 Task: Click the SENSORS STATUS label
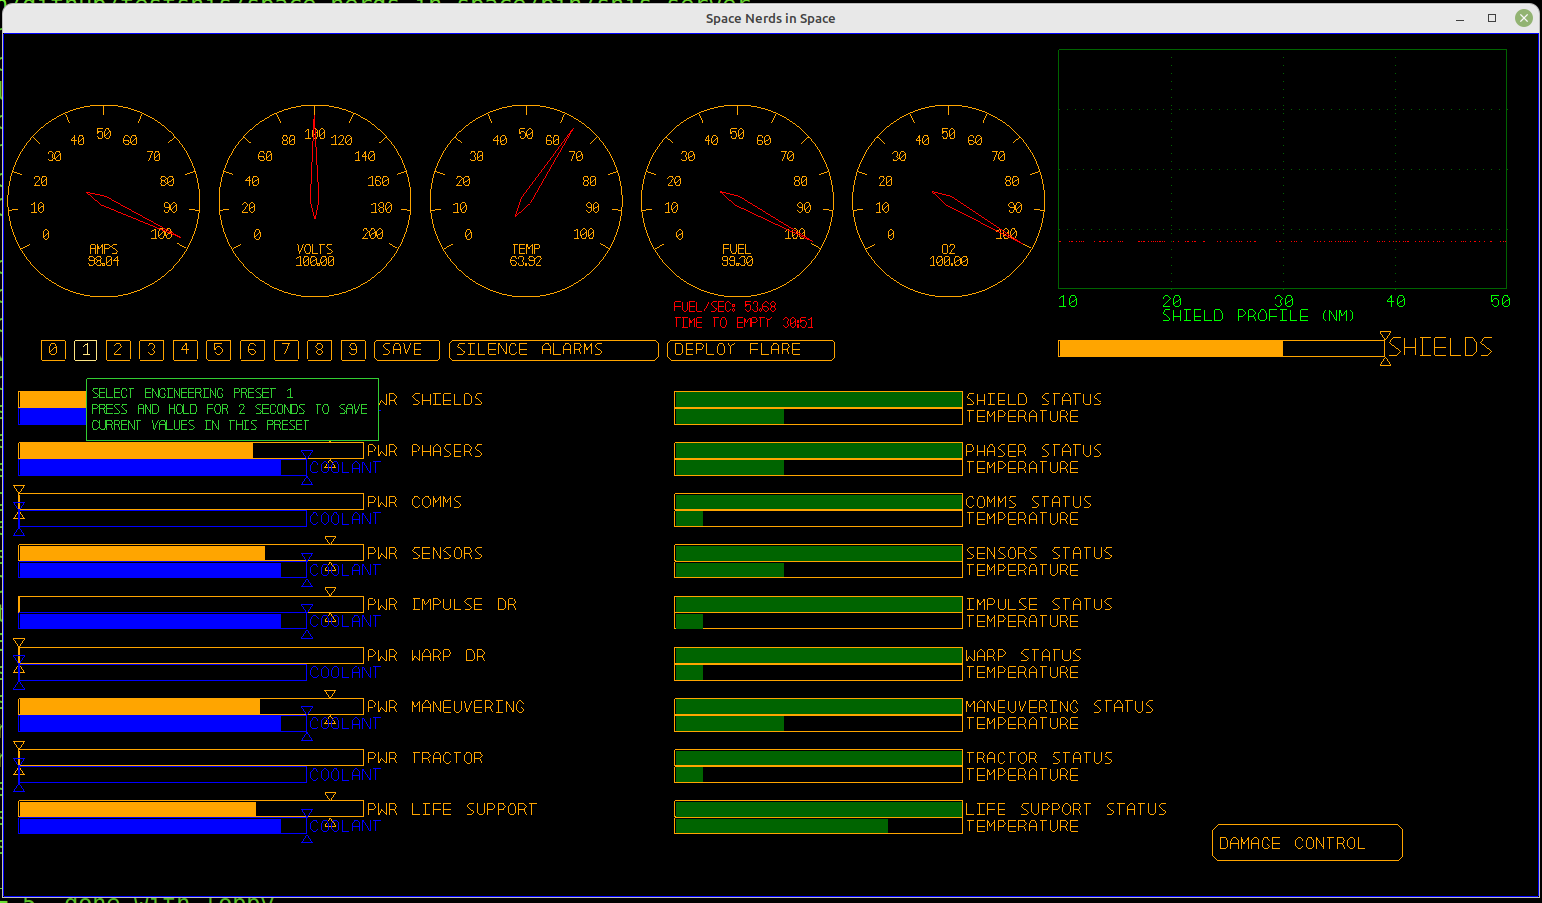click(x=1039, y=553)
